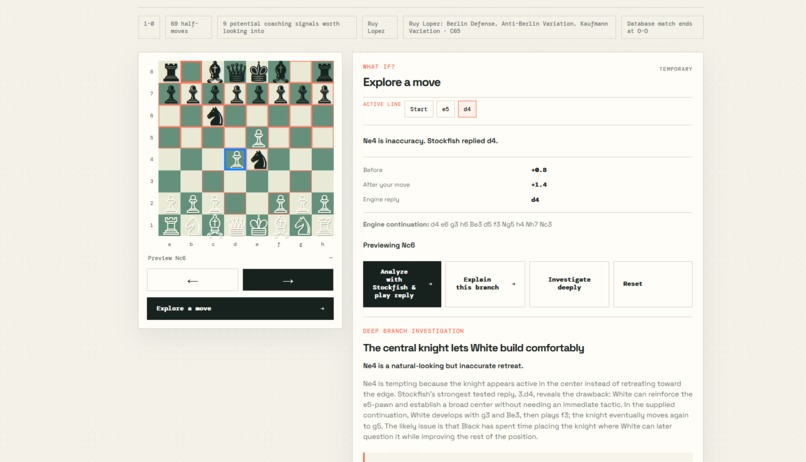Click the Berlin Defense Kaufmann Variation C65 tag

tap(509, 27)
